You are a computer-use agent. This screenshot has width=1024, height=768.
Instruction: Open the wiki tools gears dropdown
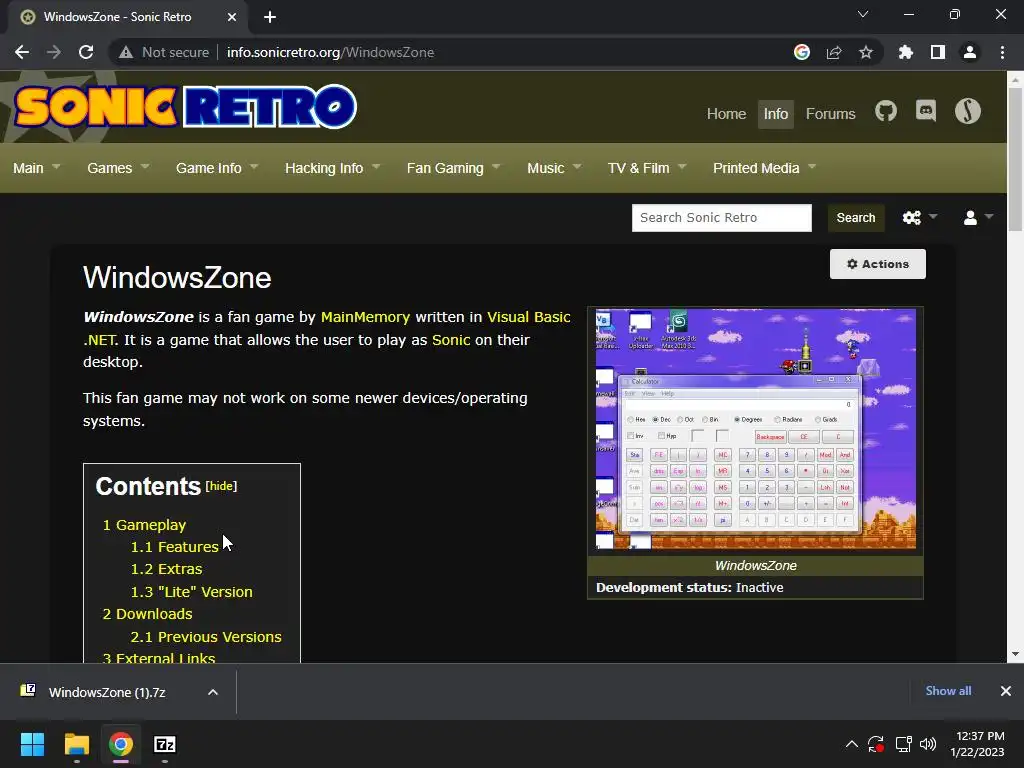pos(920,217)
